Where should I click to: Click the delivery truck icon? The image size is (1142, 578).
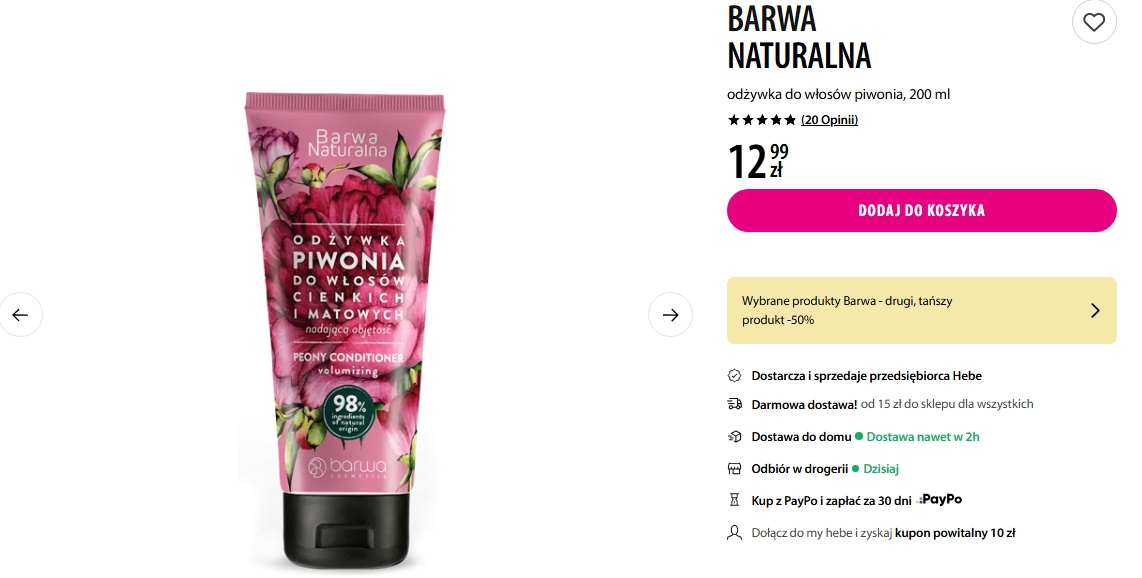[734, 404]
